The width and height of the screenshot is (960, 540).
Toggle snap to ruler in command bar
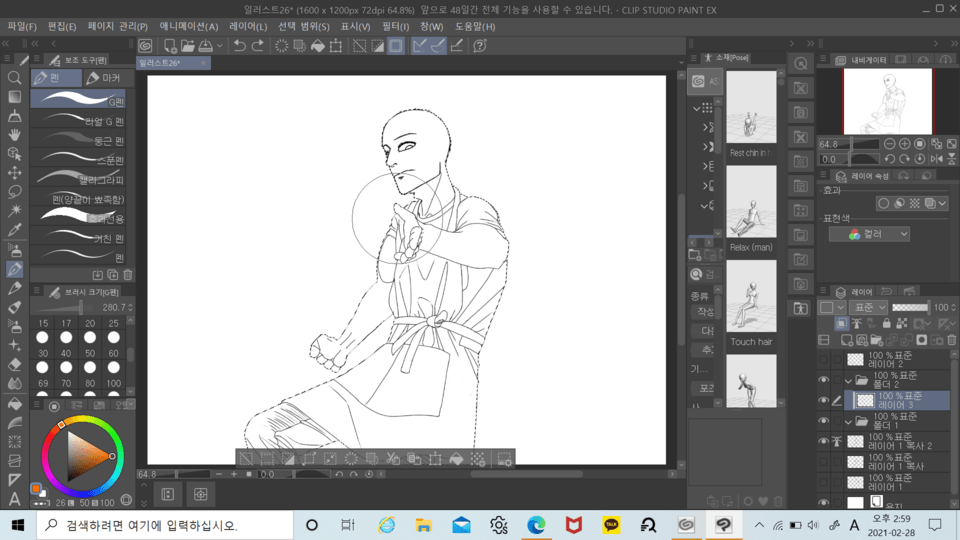pos(419,45)
